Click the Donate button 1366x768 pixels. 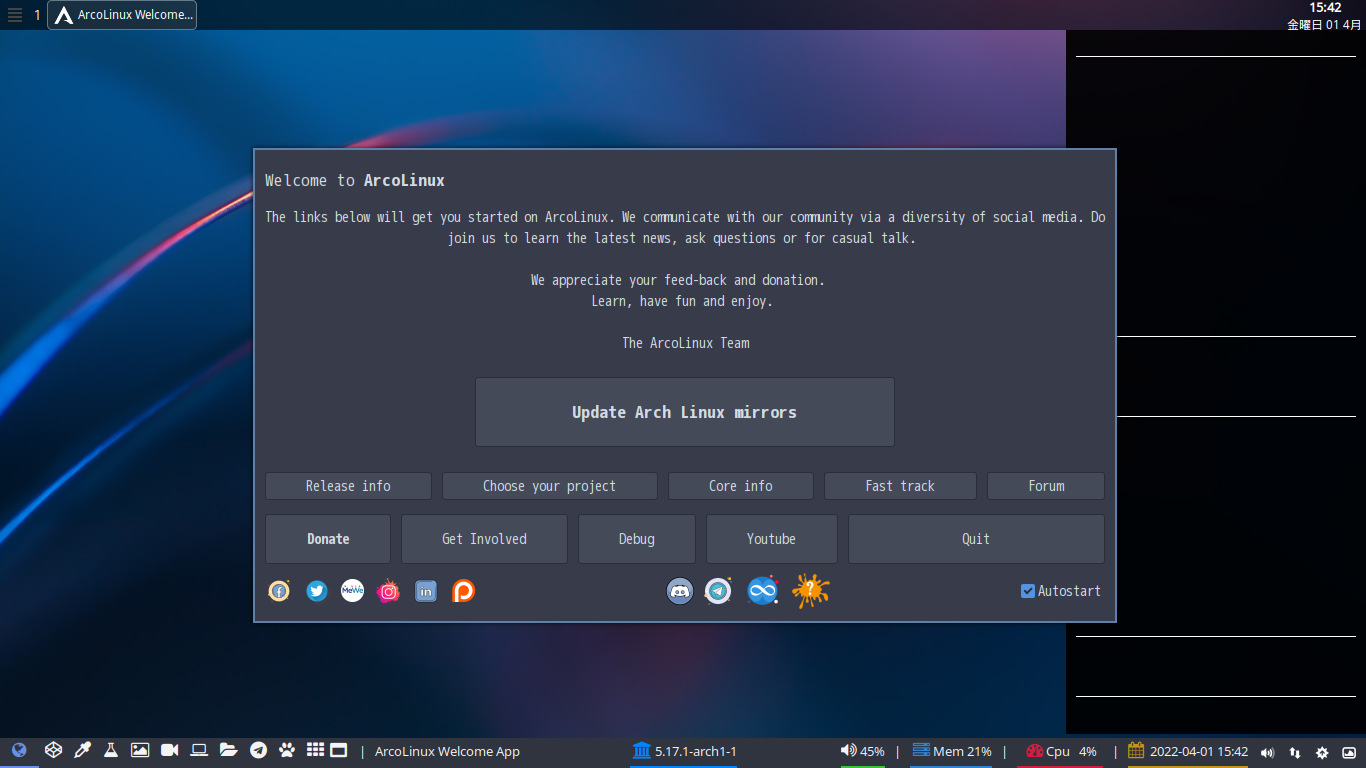click(x=328, y=539)
